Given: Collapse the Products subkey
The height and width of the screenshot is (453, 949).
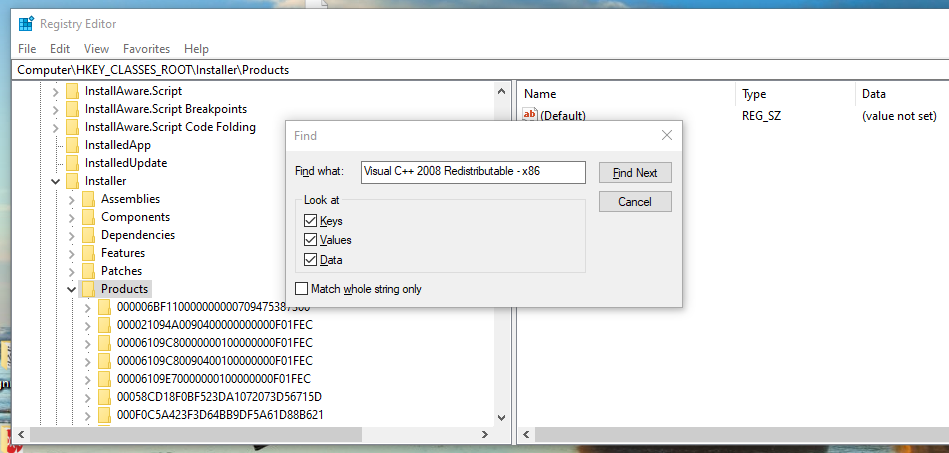Looking at the screenshot, I should tap(71, 289).
